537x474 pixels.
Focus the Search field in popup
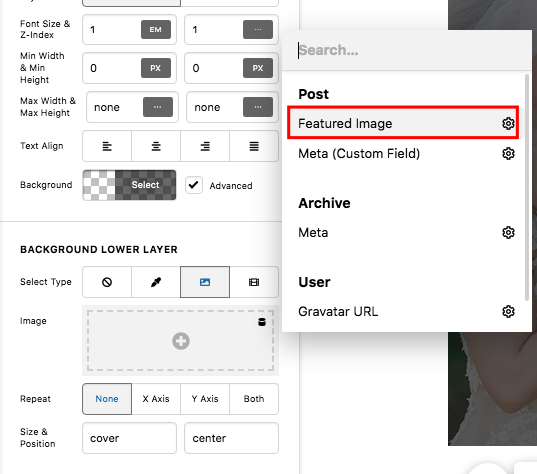[x=407, y=50]
